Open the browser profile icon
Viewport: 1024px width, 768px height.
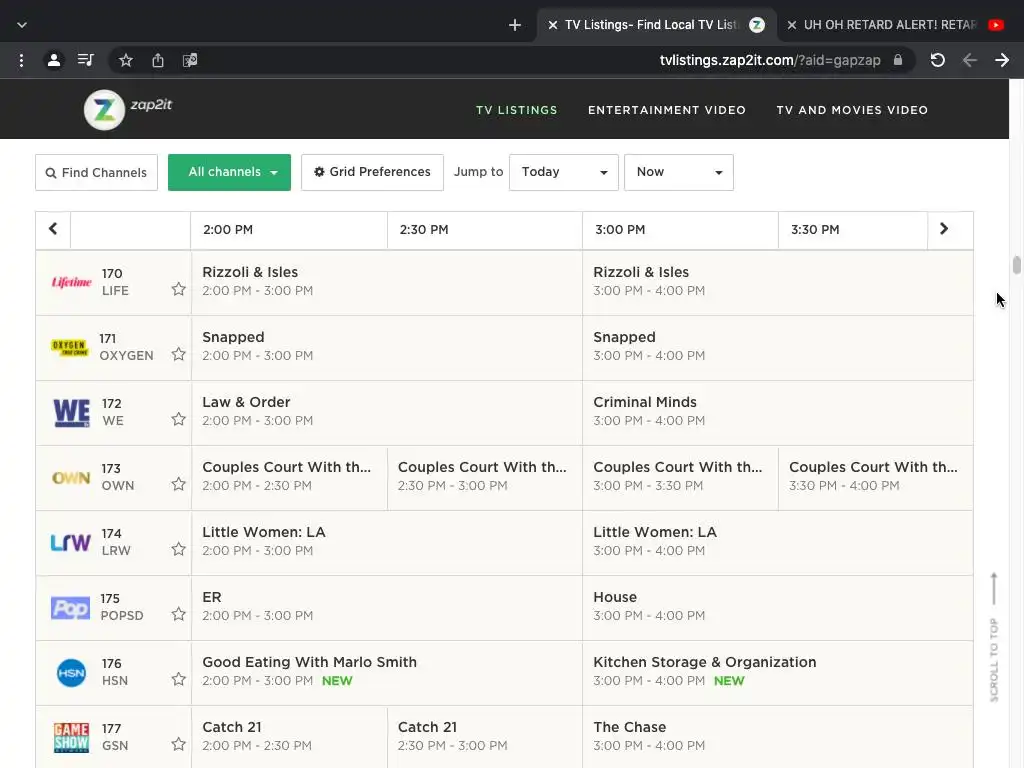click(54, 61)
